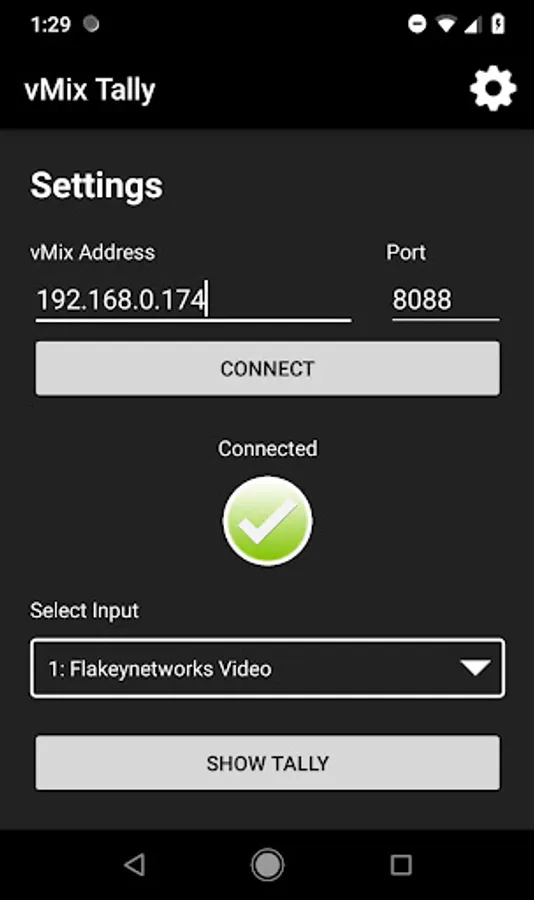Focus the vMix Address field
534x900 pixels.
194,301
